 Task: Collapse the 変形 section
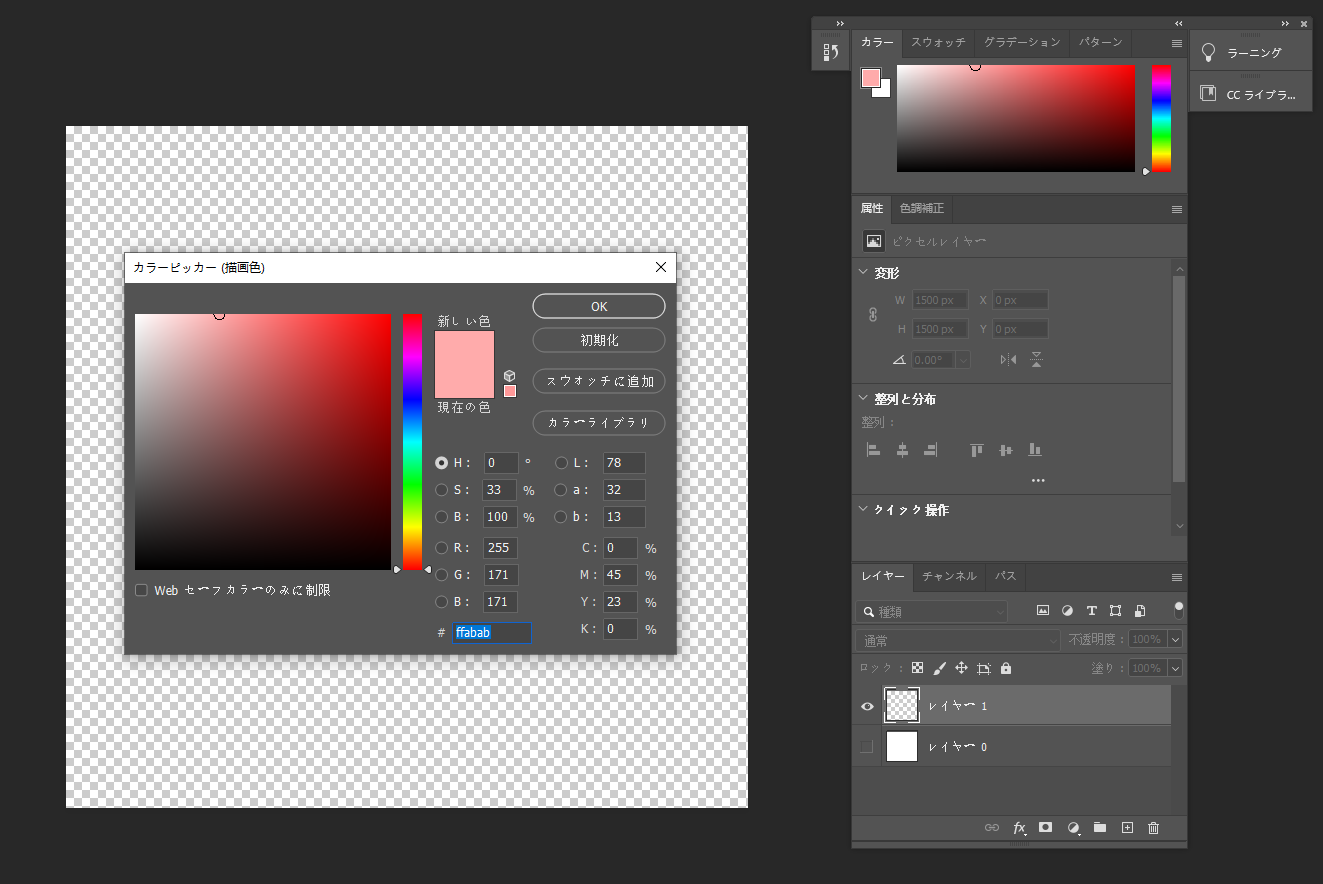864,272
